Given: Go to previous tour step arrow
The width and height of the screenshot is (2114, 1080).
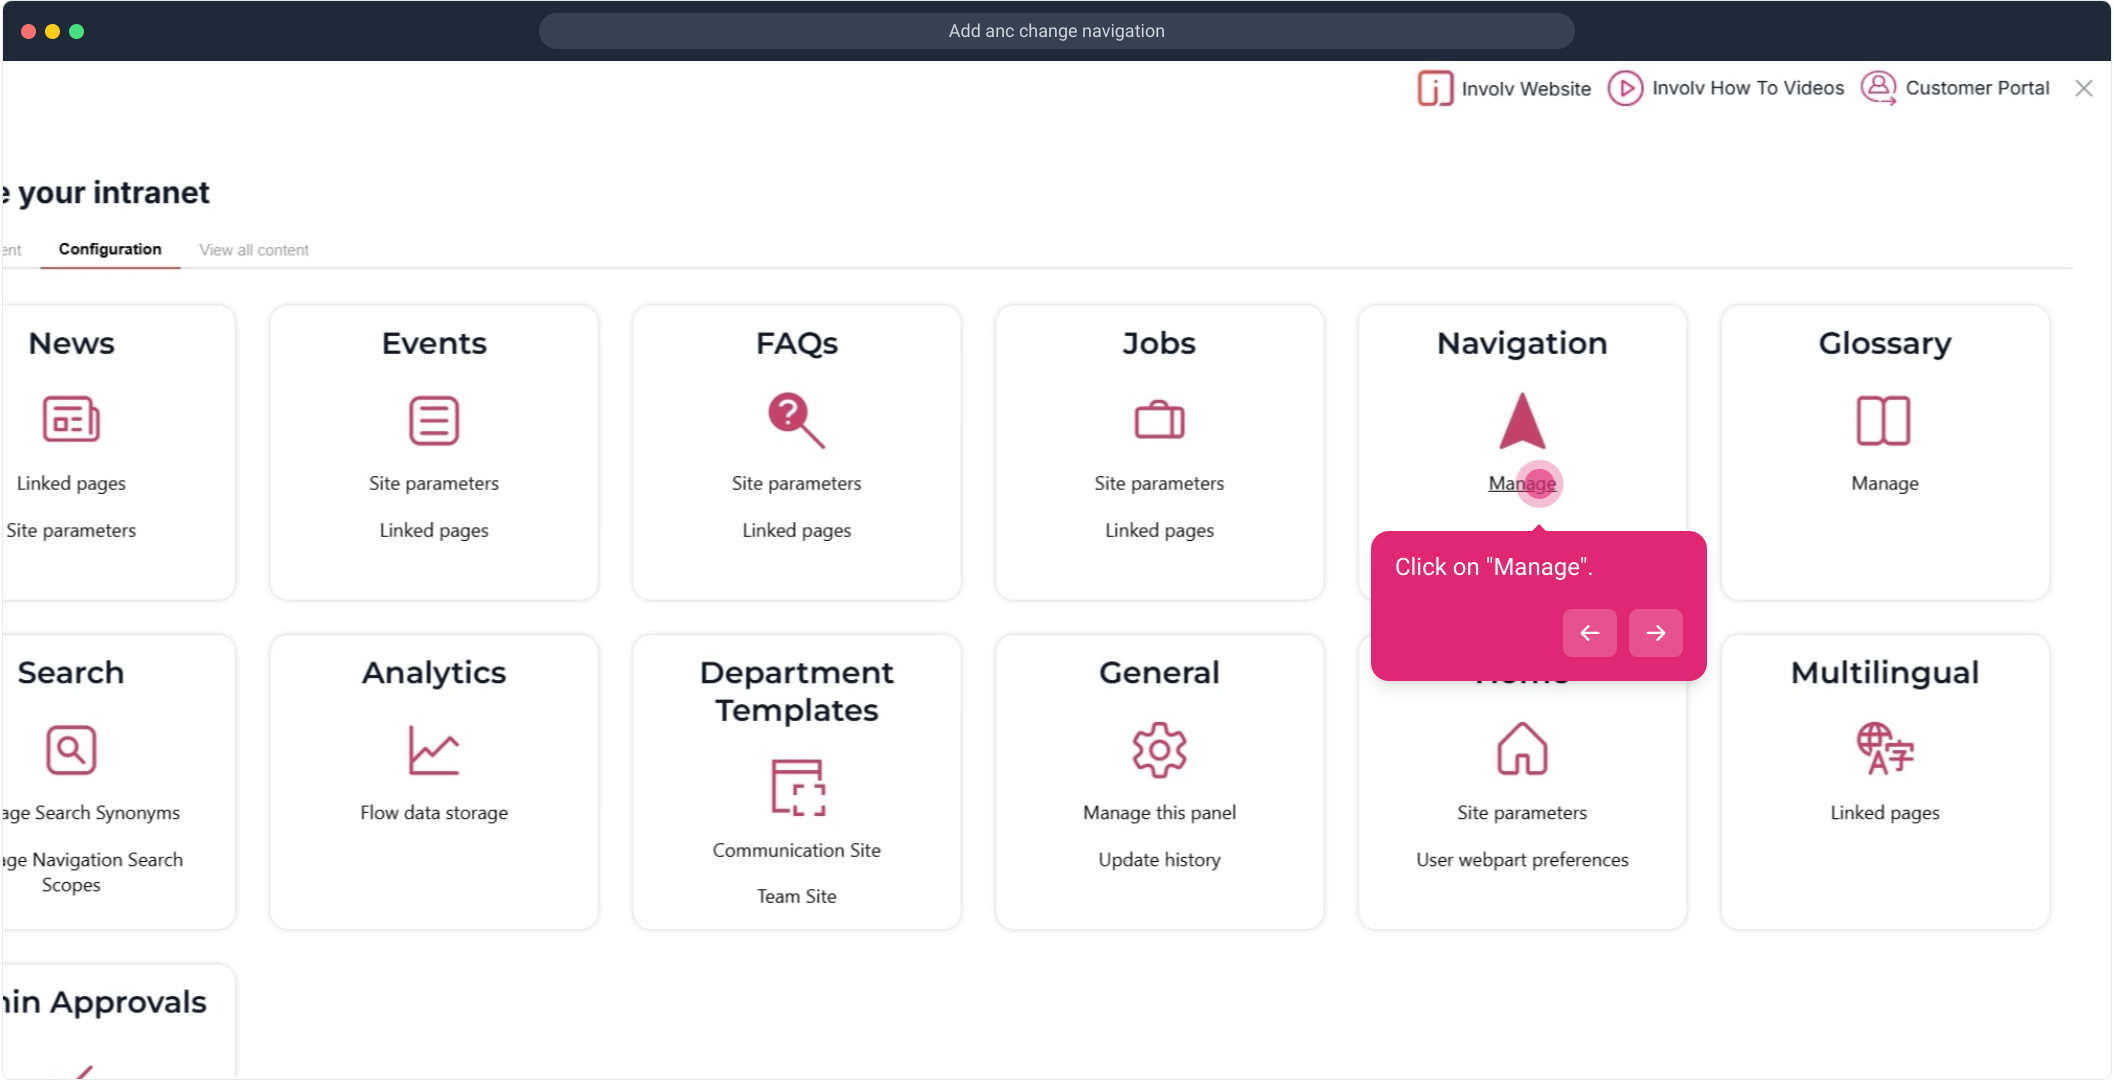Looking at the screenshot, I should tap(1590, 633).
